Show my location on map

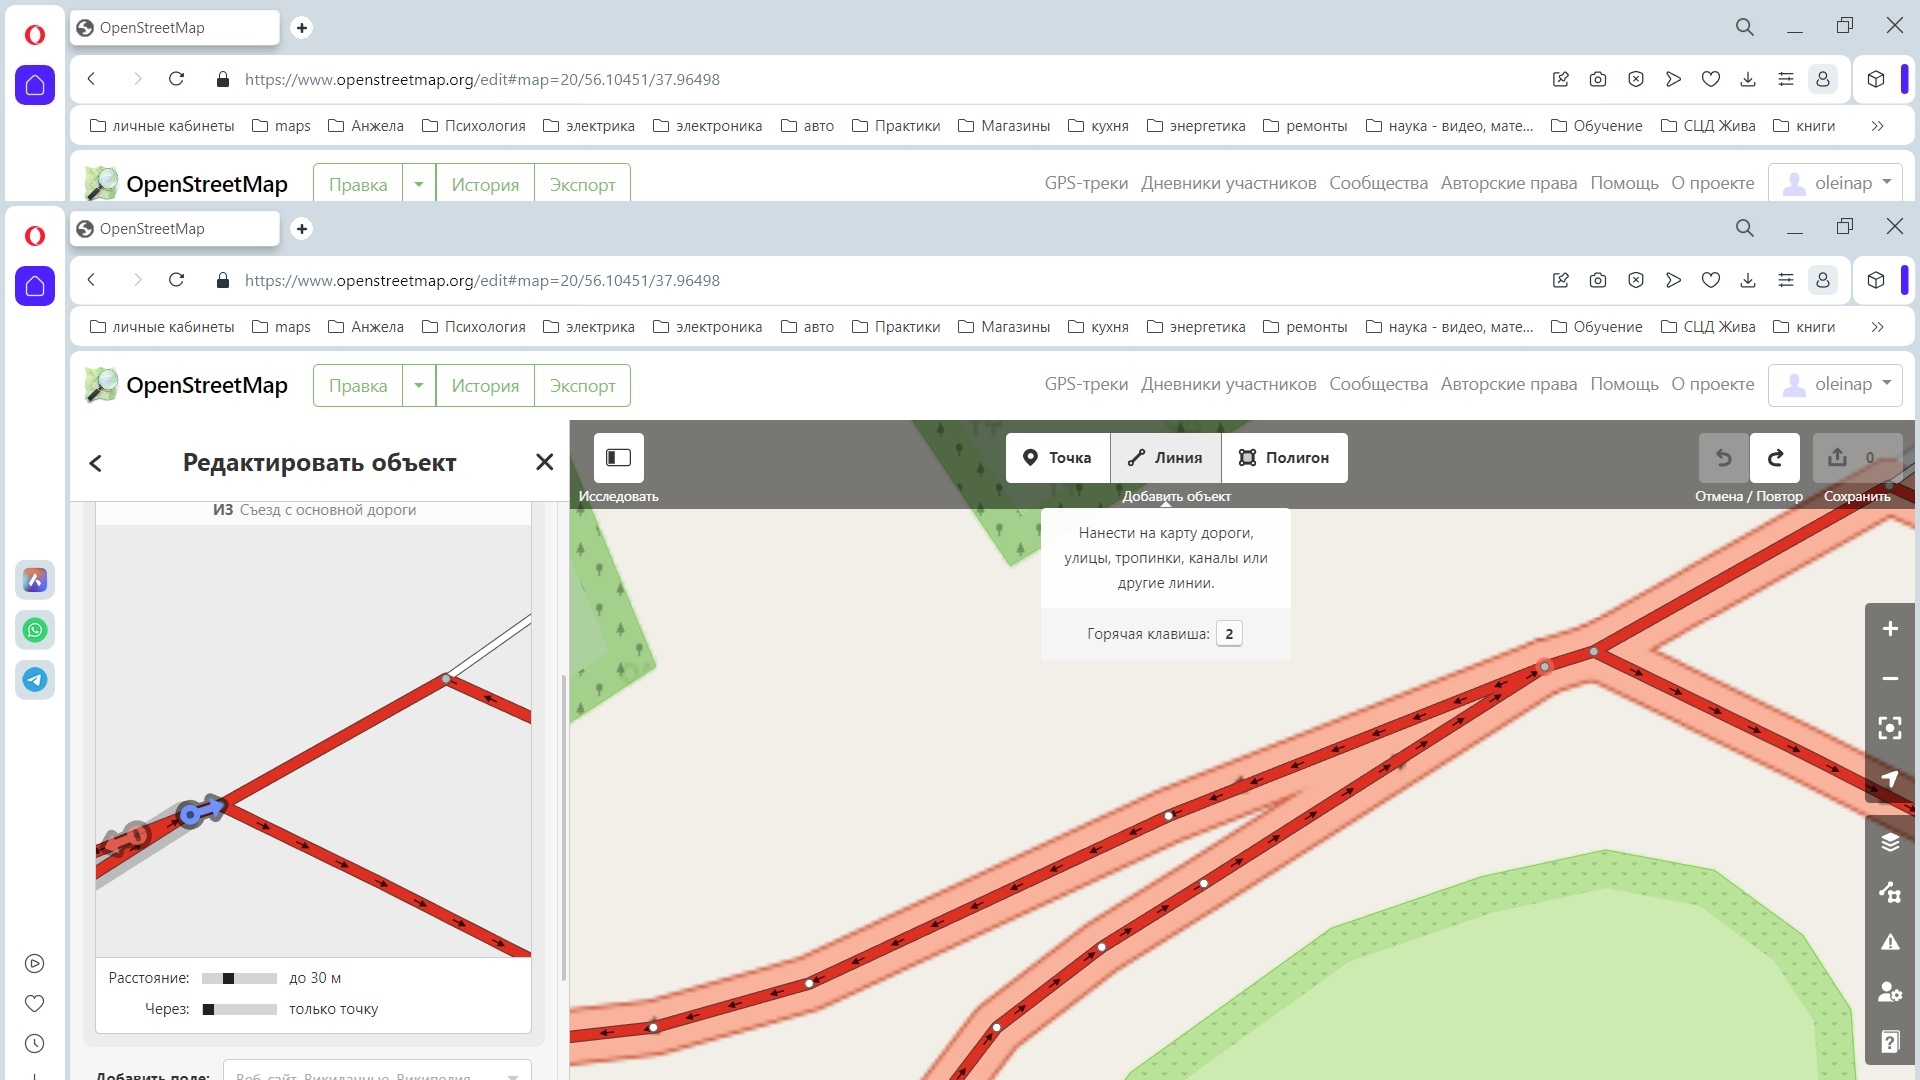(x=1889, y=779)
